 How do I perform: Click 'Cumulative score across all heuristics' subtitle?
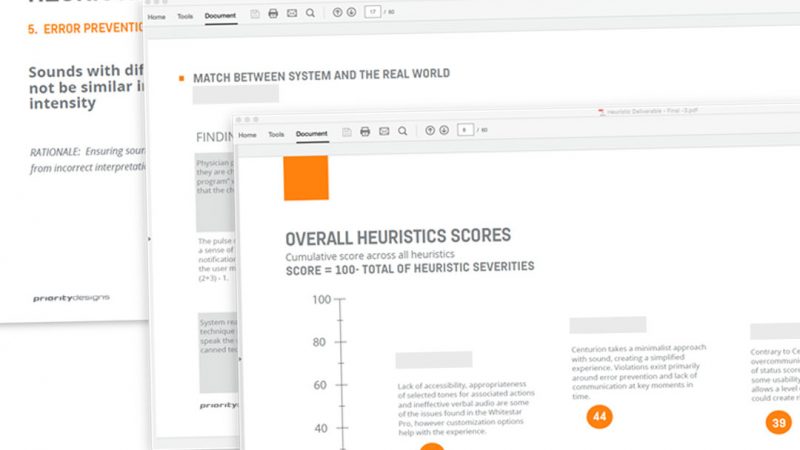click(370, 255)
